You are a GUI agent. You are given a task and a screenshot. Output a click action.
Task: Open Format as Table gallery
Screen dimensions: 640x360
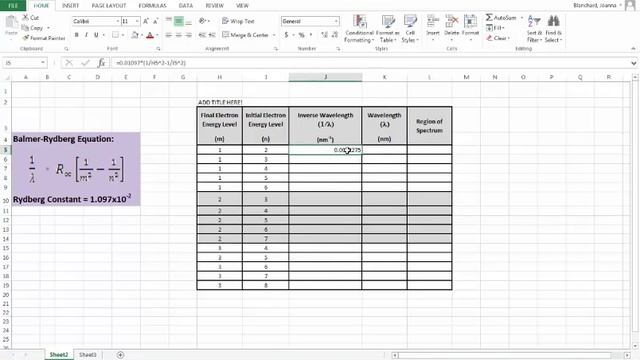(x=387, y=29)
